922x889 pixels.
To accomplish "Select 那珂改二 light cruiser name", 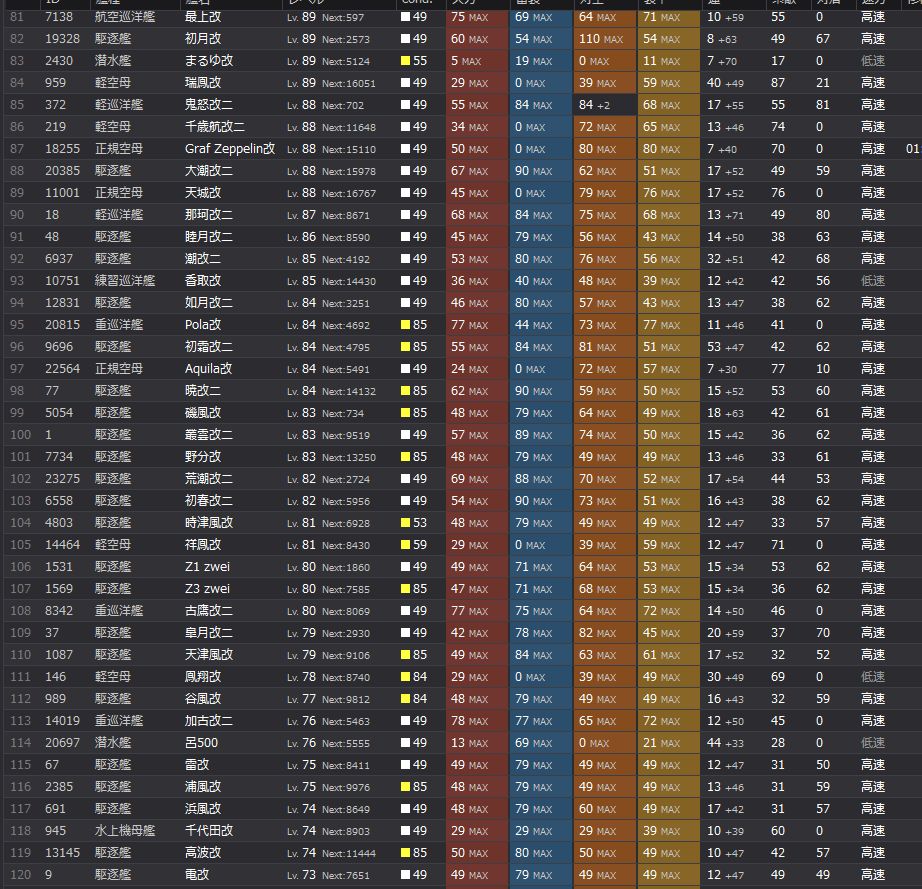I will point(209,215).
